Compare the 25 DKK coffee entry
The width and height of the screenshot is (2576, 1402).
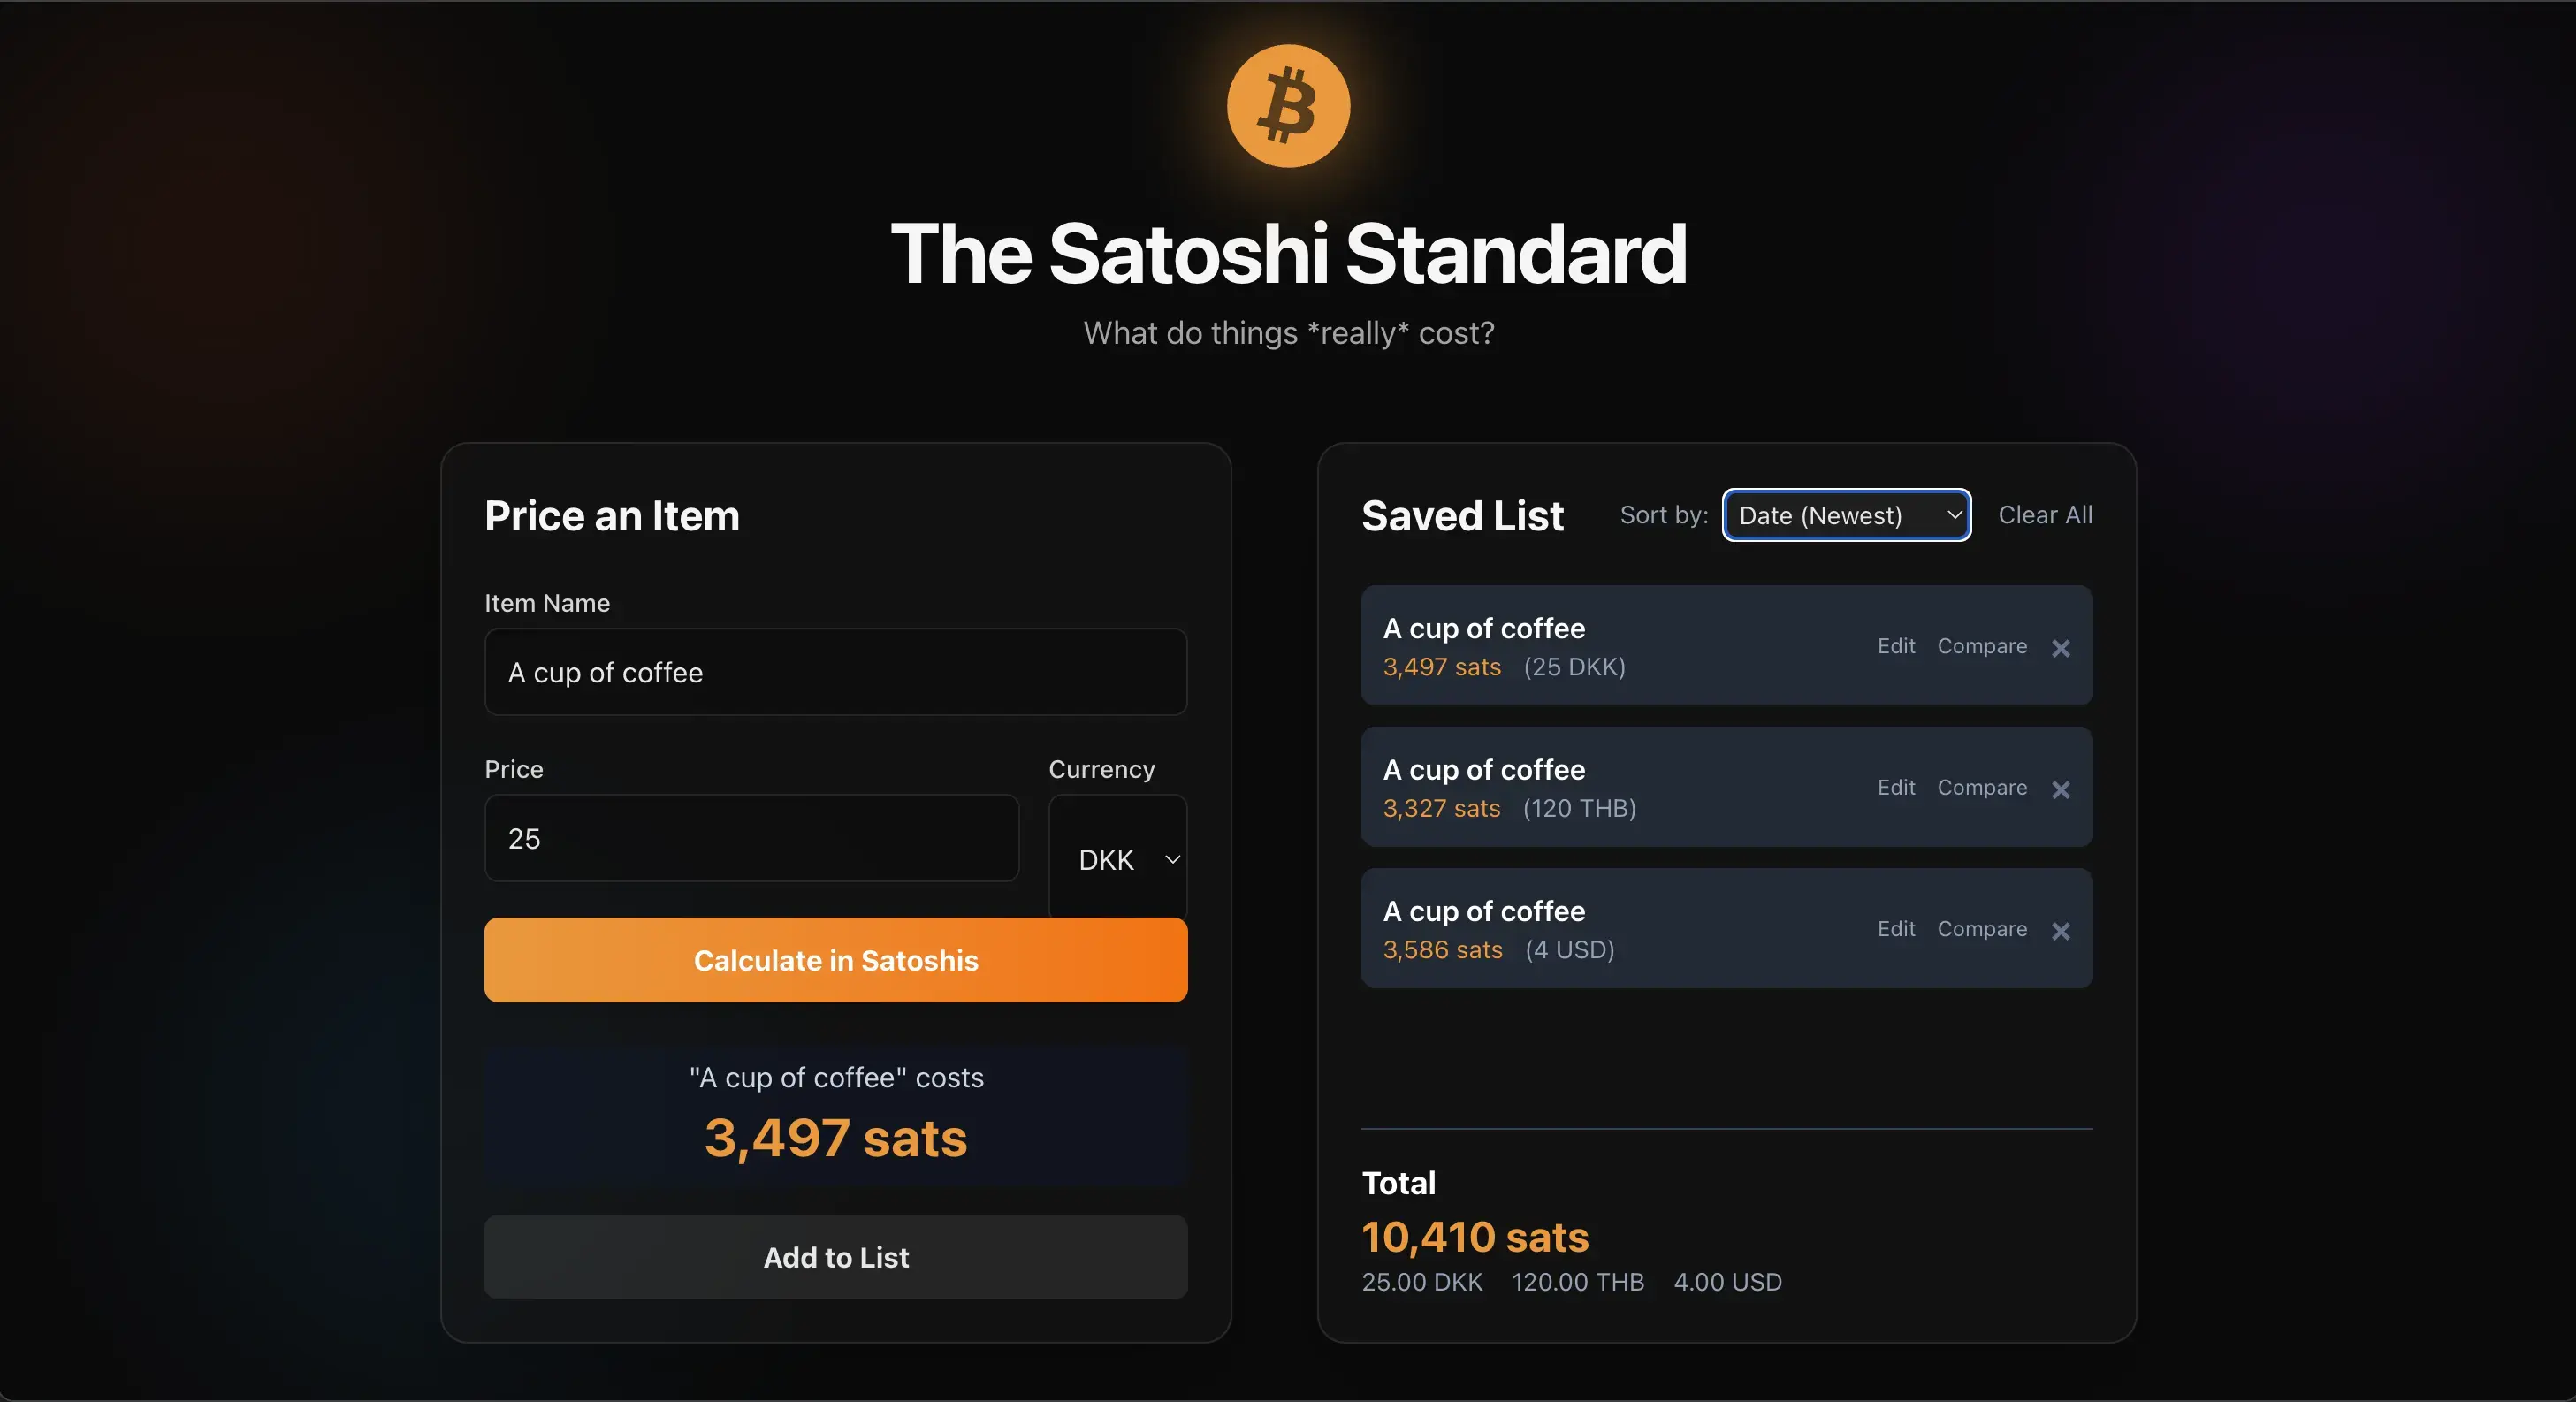(x=1981, y=646)
